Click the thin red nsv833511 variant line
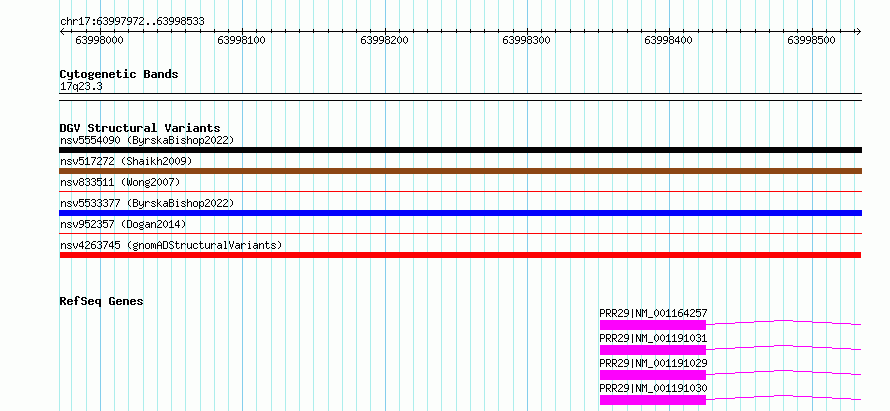Viewport: 890px width, 411px height. pos(460,192)
